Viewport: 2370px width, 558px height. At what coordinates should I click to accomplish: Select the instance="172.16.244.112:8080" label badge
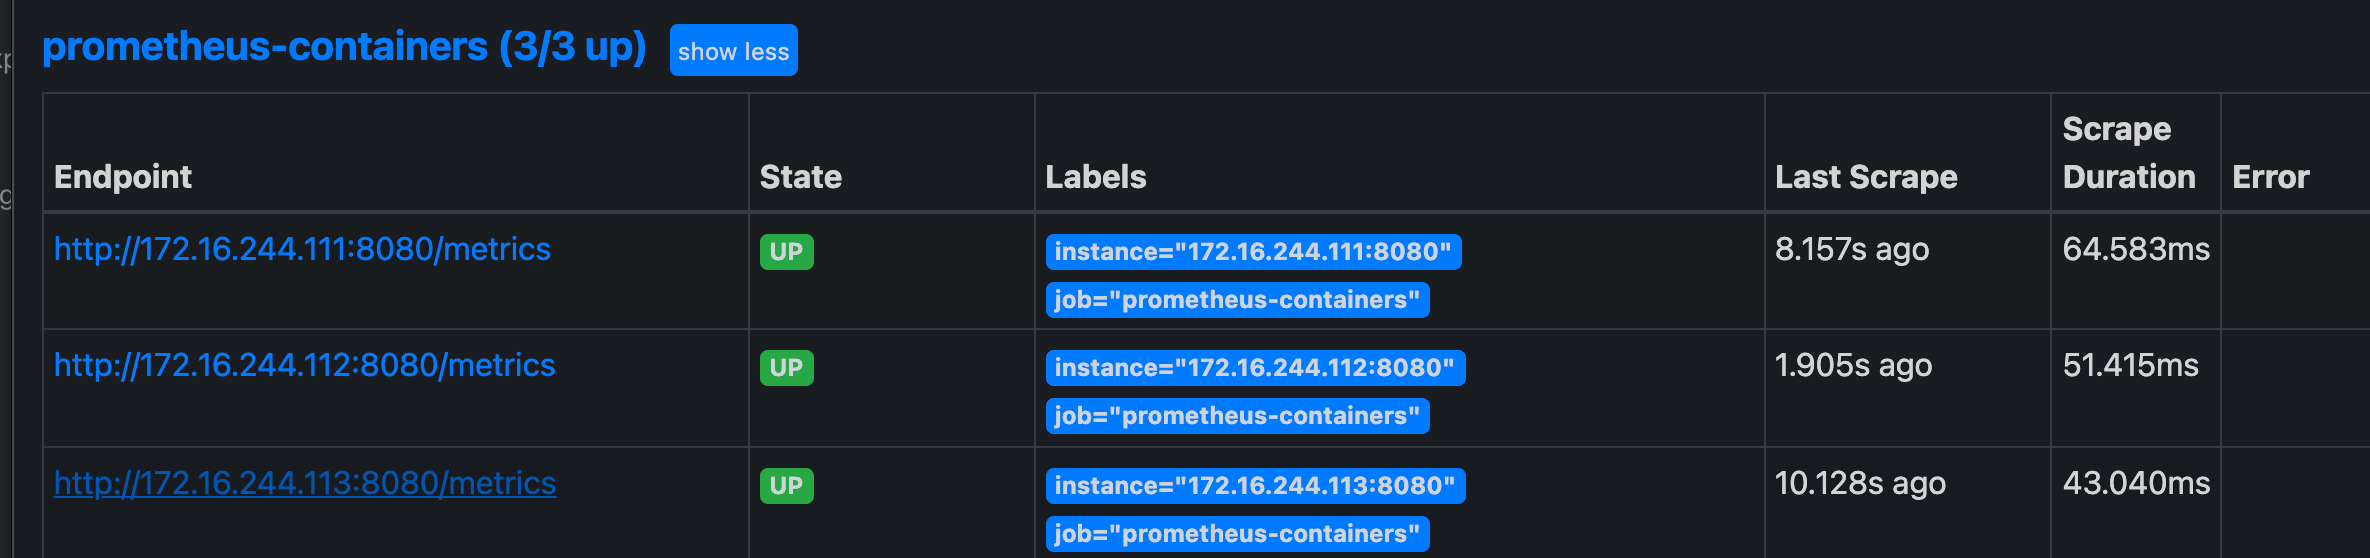(1255, 368)
